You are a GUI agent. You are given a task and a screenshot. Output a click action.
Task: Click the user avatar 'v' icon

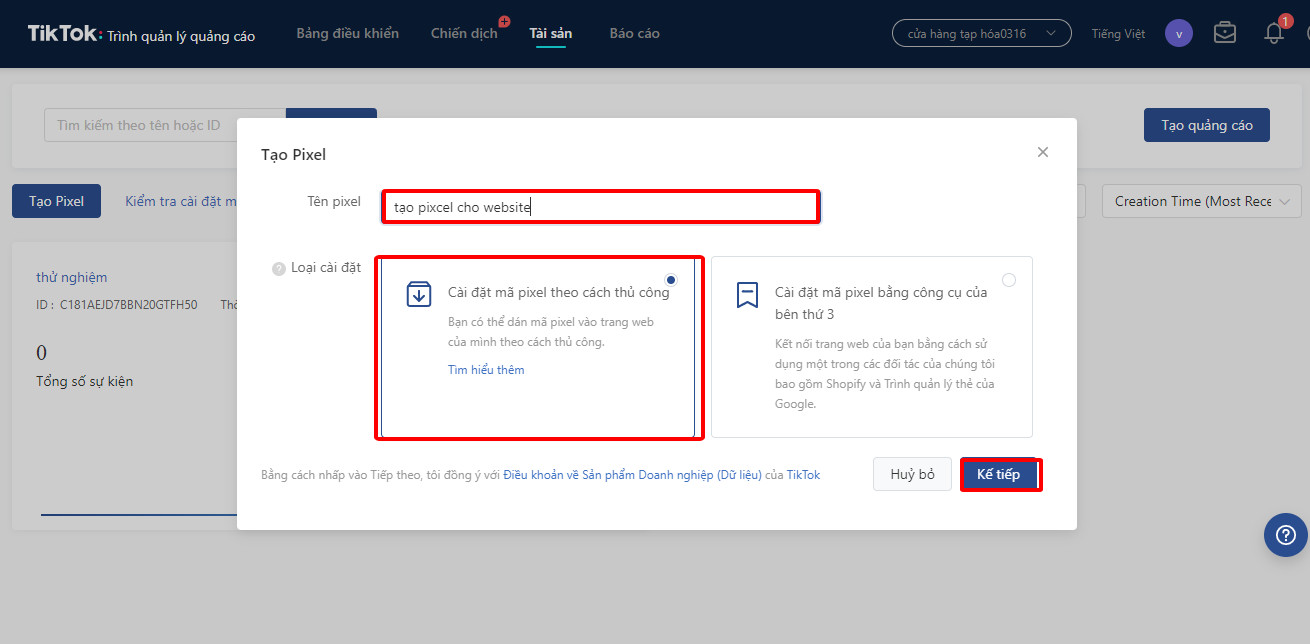(x=1179, y=33)
